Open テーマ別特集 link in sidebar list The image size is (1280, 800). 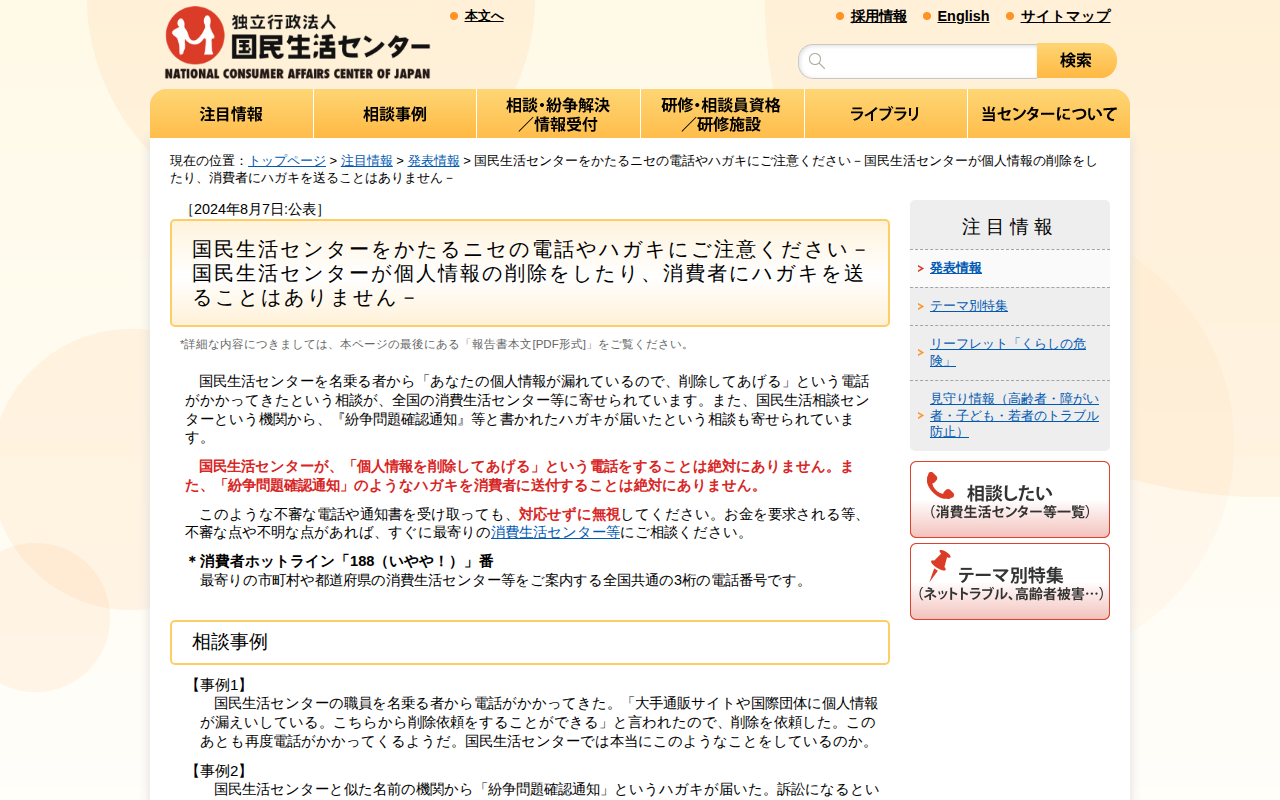[x=969, y=306]
